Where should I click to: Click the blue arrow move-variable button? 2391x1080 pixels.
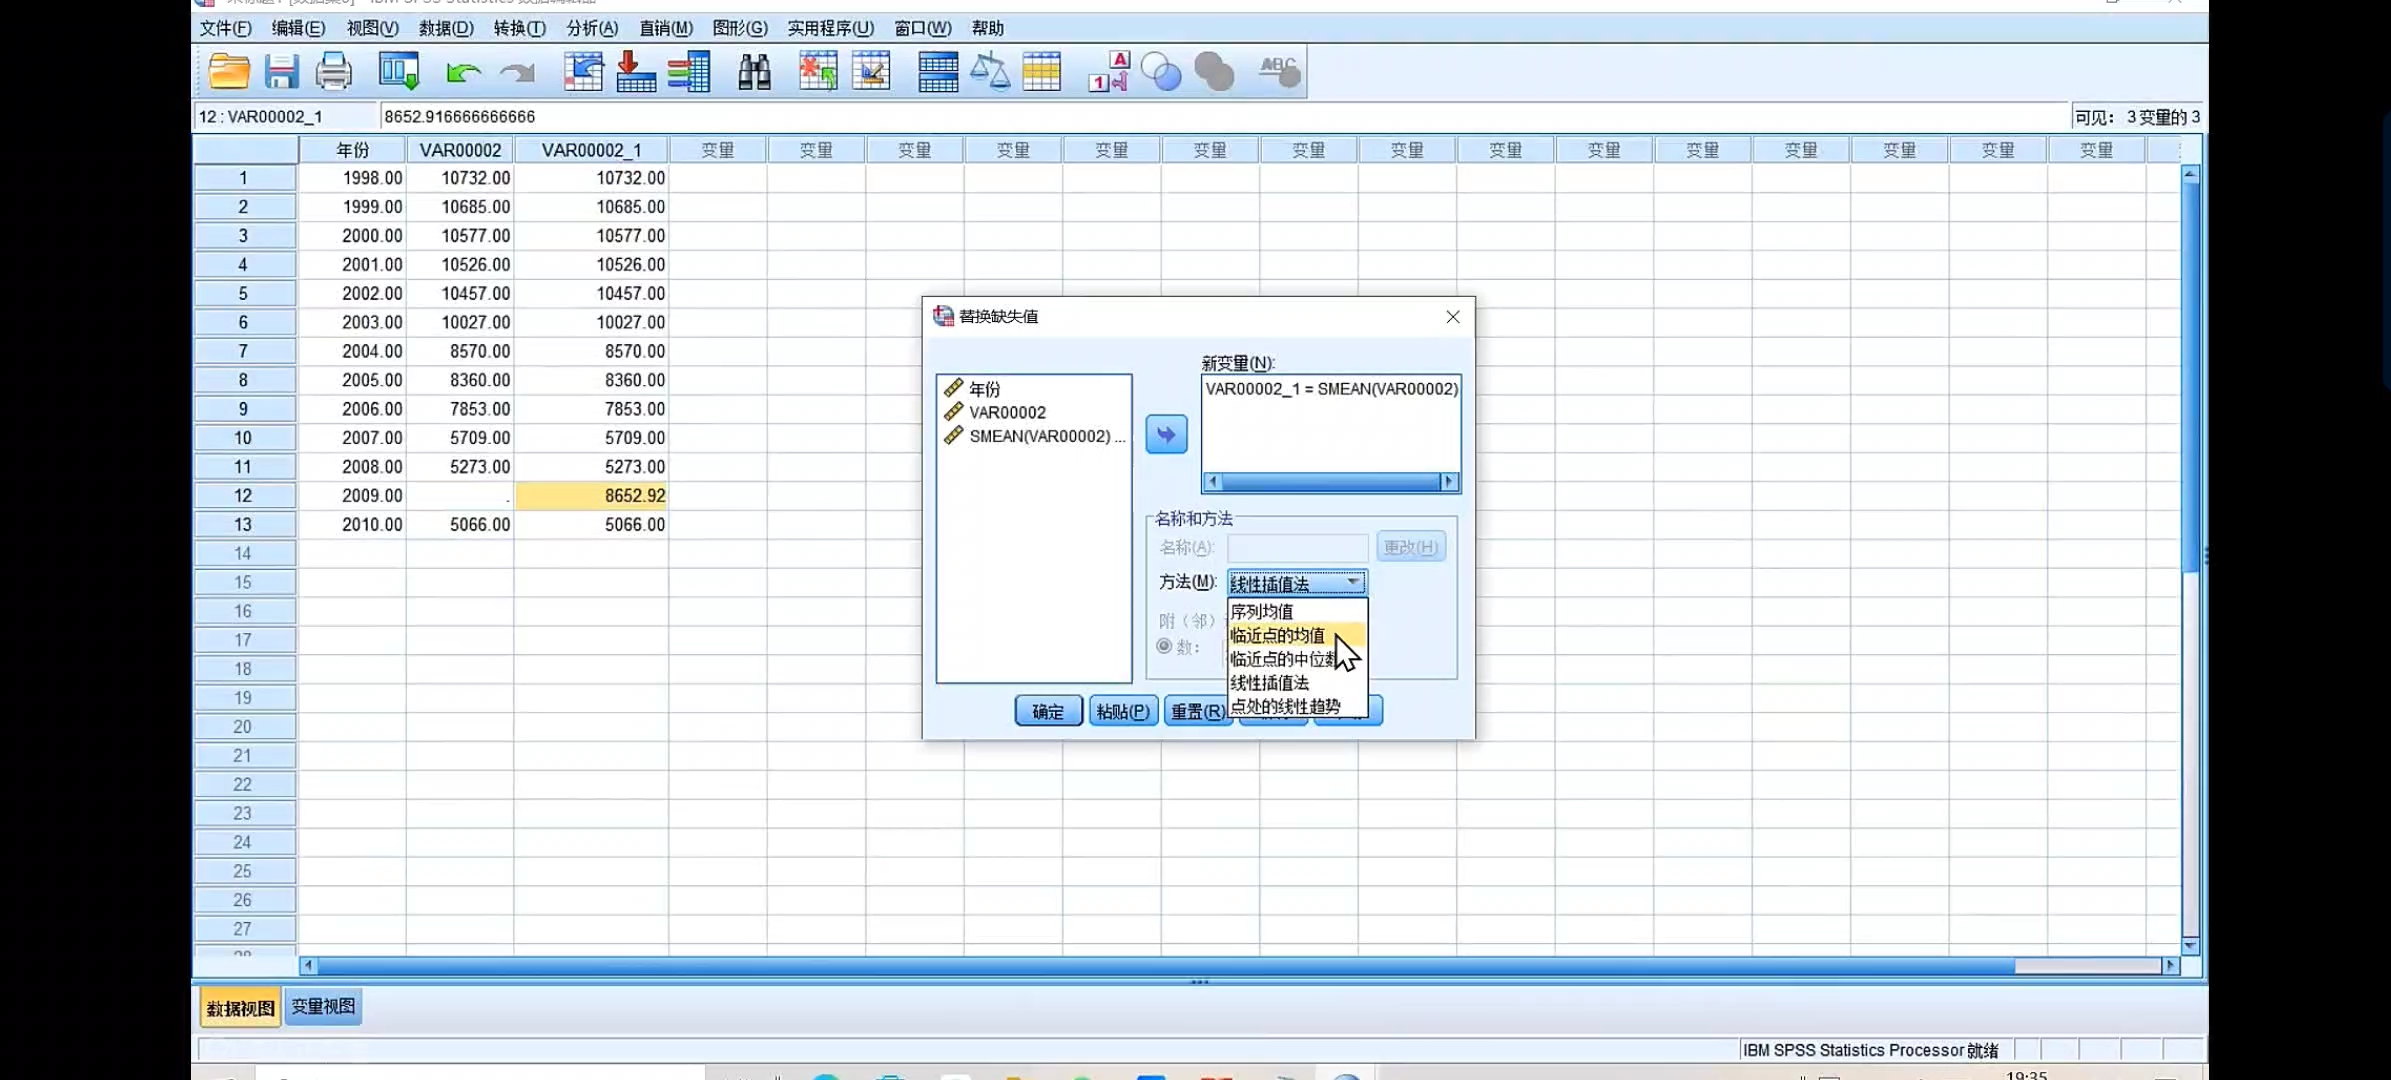click(1166, 434)
